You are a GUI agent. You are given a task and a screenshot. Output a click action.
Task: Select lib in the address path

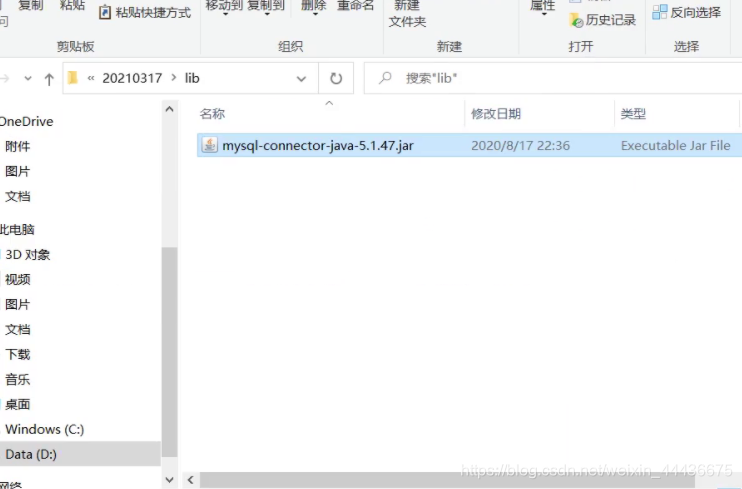tap(192, 78)
